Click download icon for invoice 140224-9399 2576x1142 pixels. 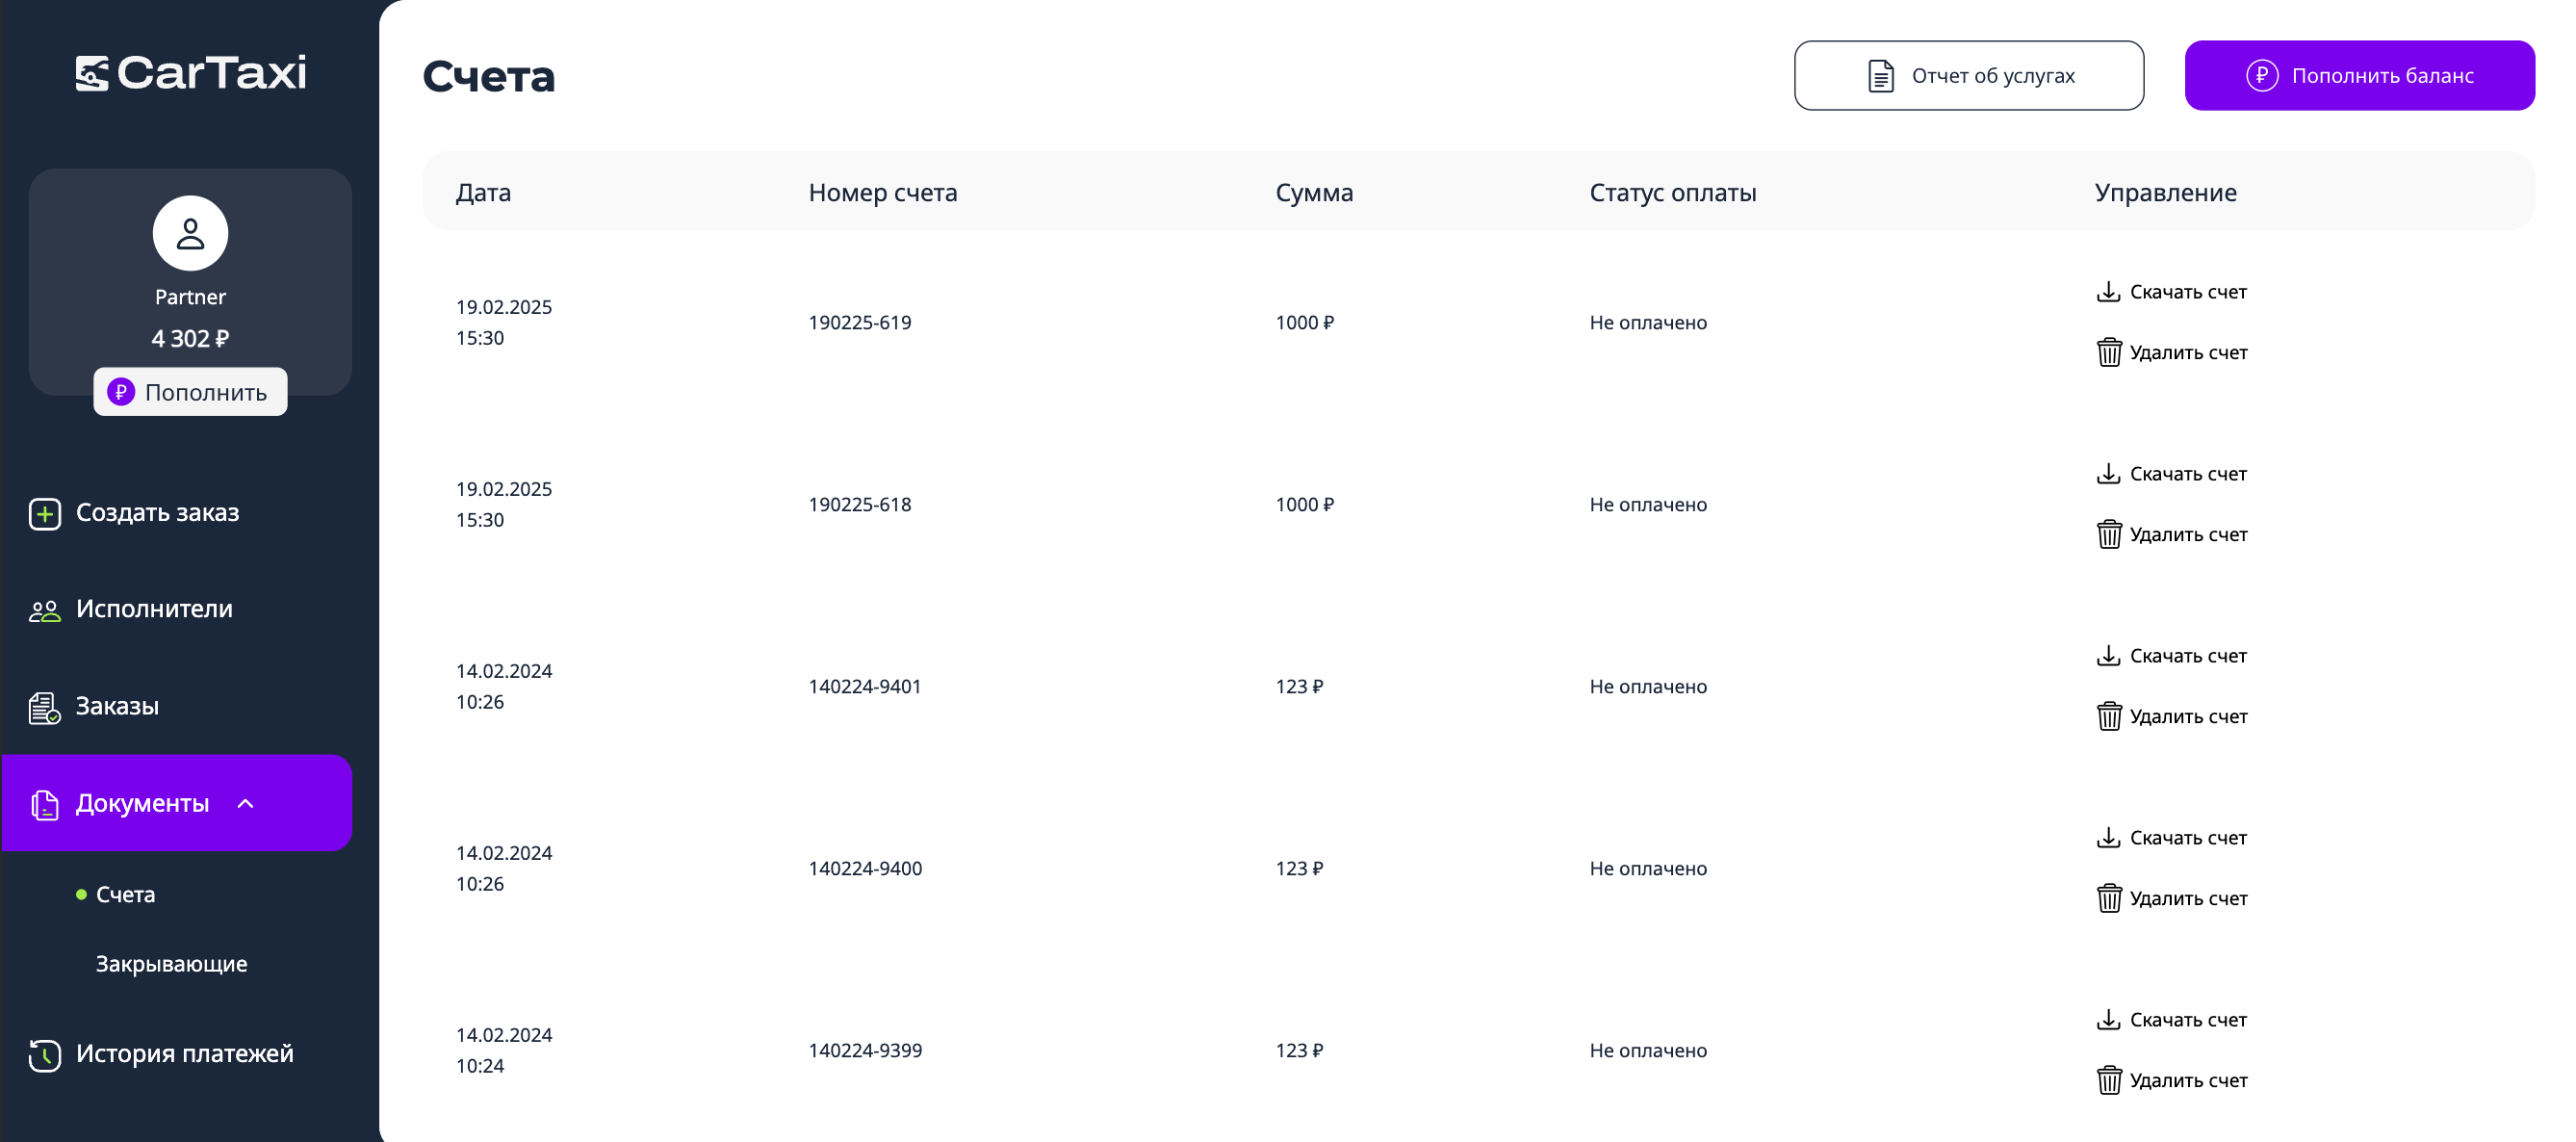pyautogui.click(x=2108, y=1019)
